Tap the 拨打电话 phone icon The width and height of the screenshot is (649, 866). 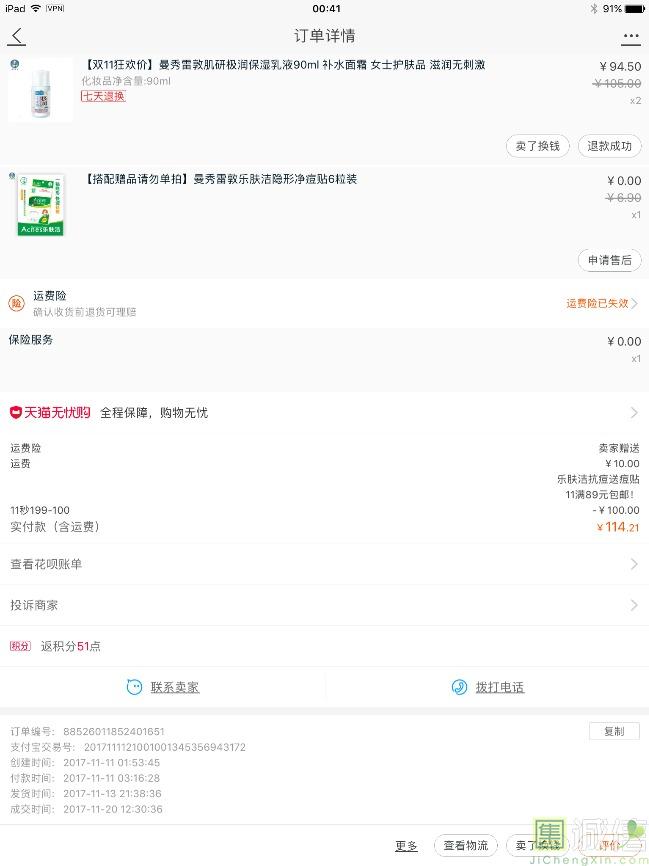point(459,687)
